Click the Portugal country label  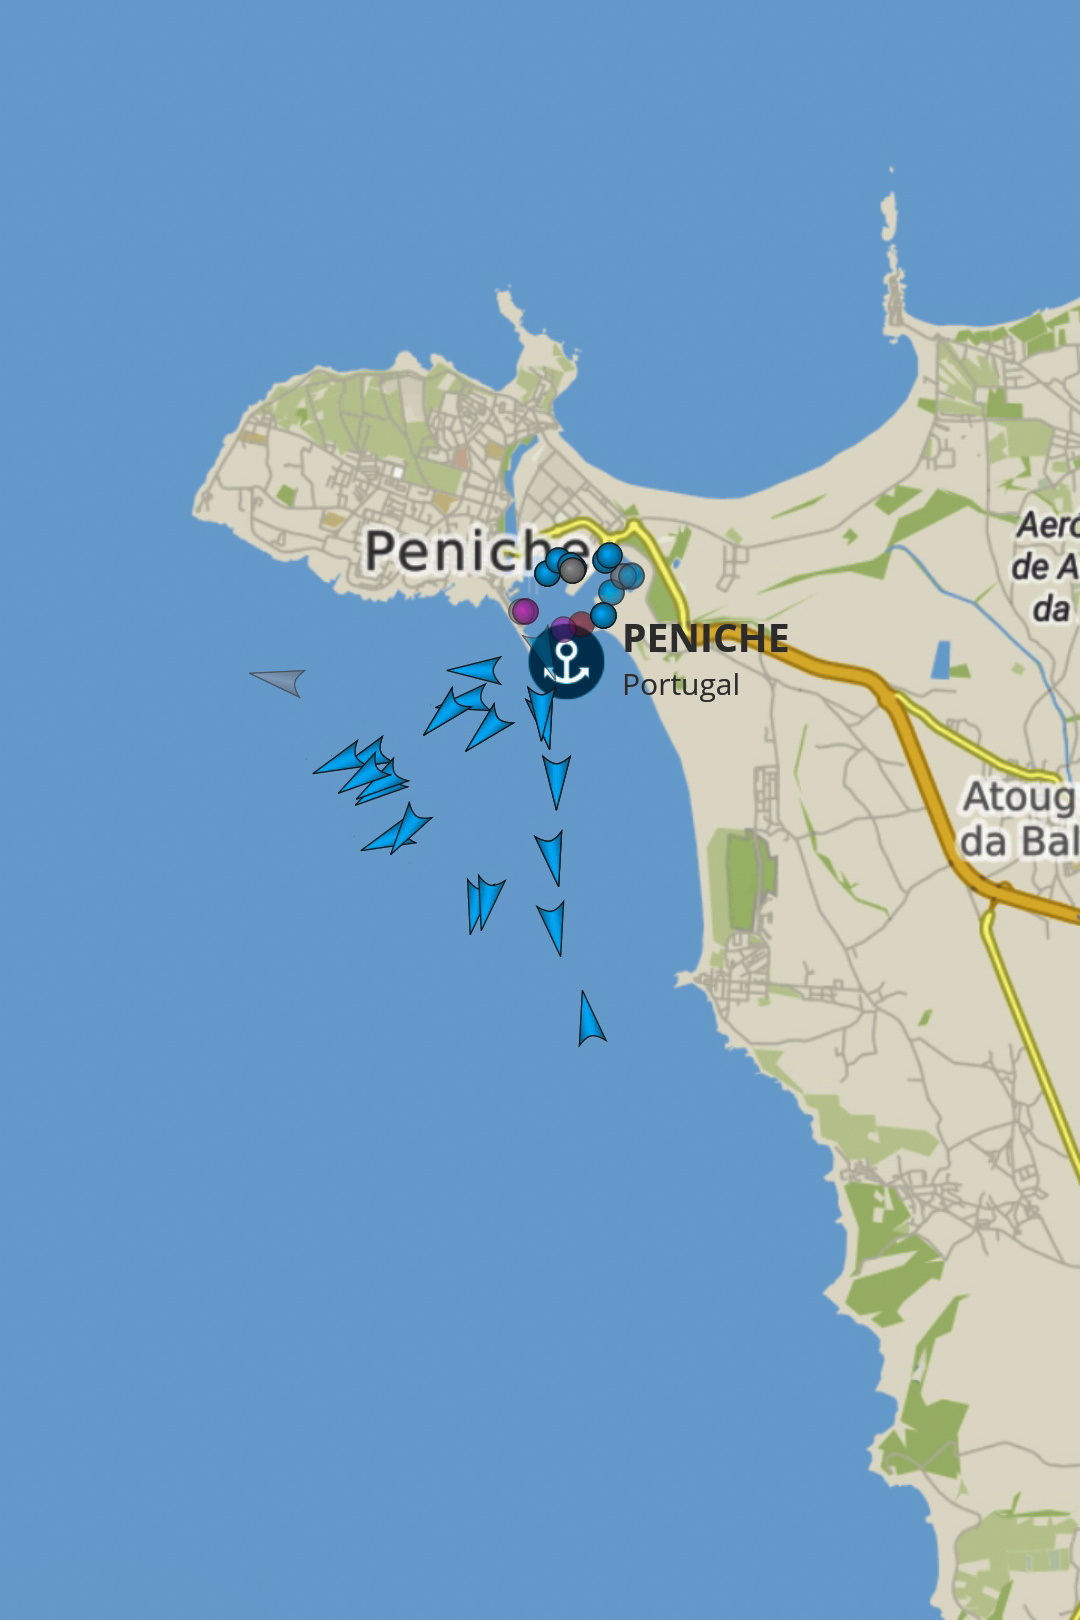tap(681, 685)
